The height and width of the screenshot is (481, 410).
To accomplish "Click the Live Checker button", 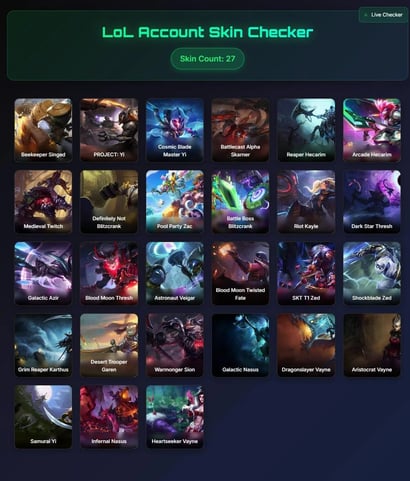I will [x=383, y=15].
